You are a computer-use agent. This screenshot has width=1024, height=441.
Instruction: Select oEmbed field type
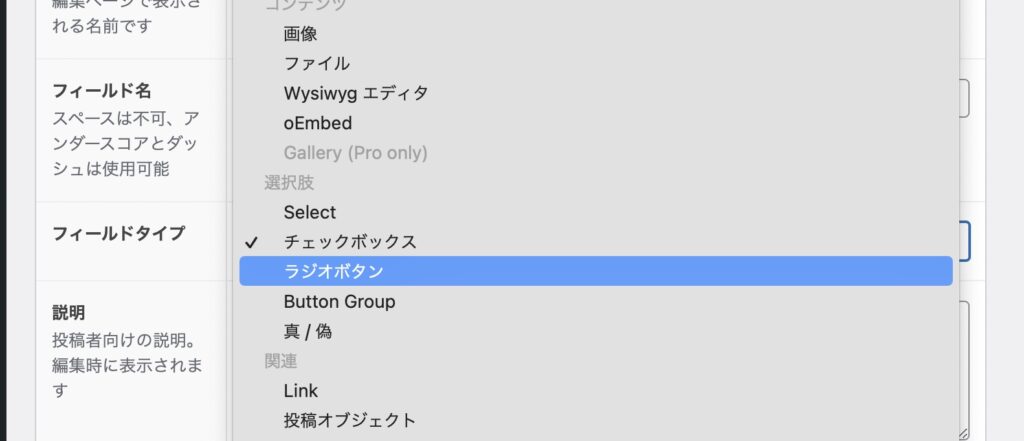click(x=317, y=123)
